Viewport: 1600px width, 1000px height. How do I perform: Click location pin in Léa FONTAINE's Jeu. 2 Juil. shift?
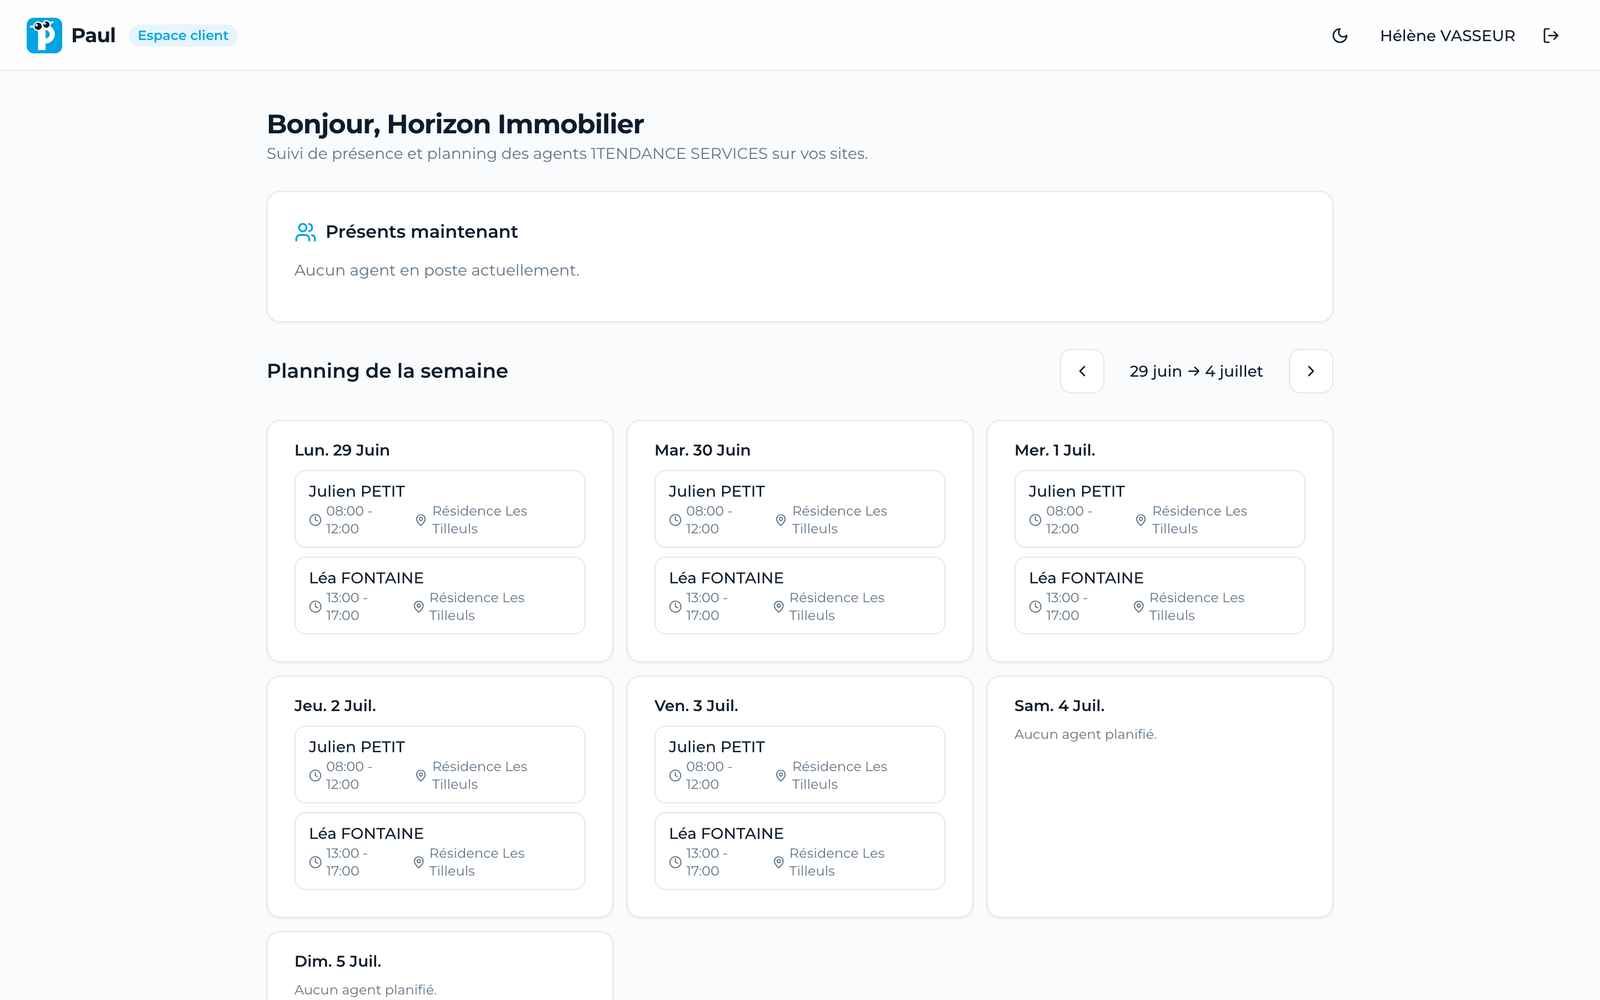click(x=419, y=862)
